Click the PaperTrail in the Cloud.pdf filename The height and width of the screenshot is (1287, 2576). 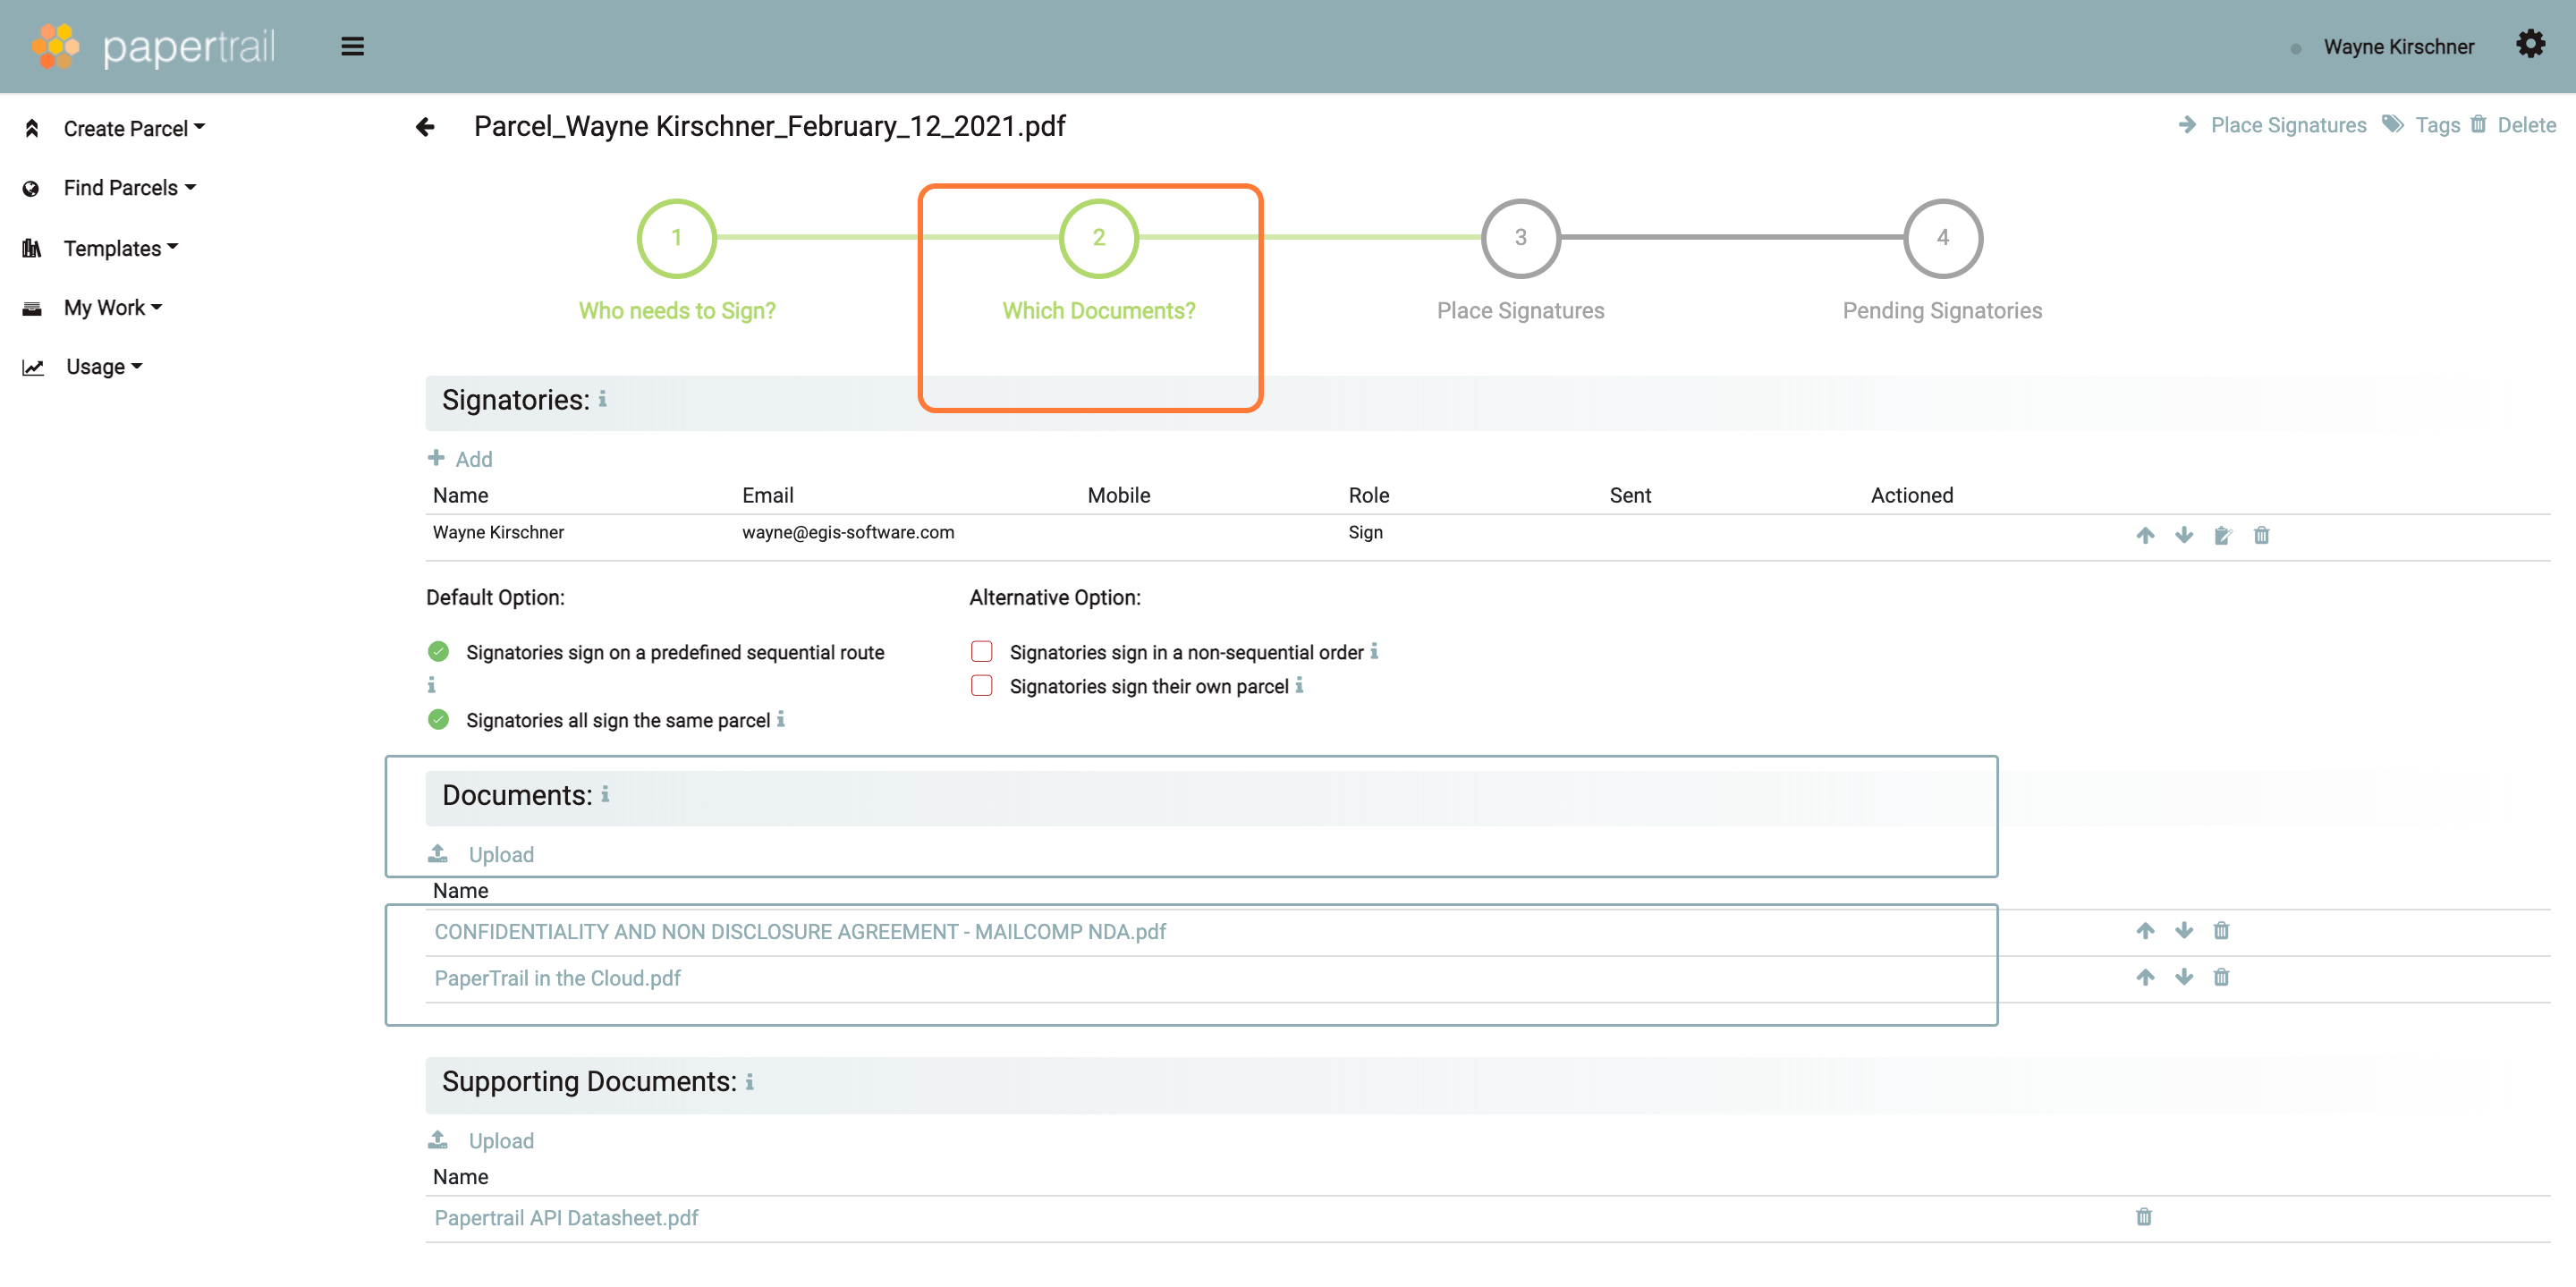point(557,977)
